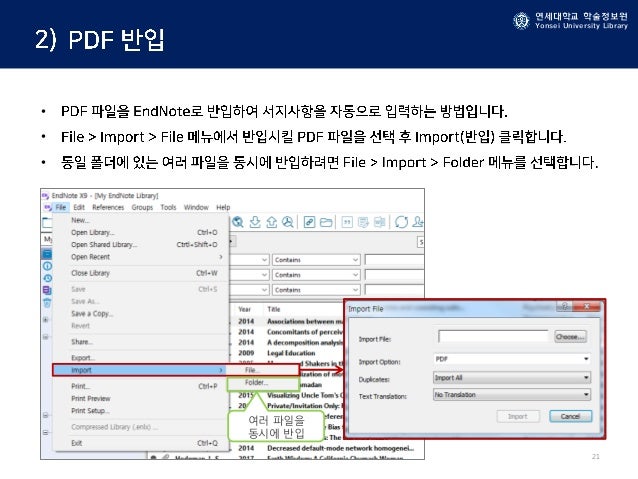Expand the group set below the Trash icon
638x479 pixels.
click(46, 320)
